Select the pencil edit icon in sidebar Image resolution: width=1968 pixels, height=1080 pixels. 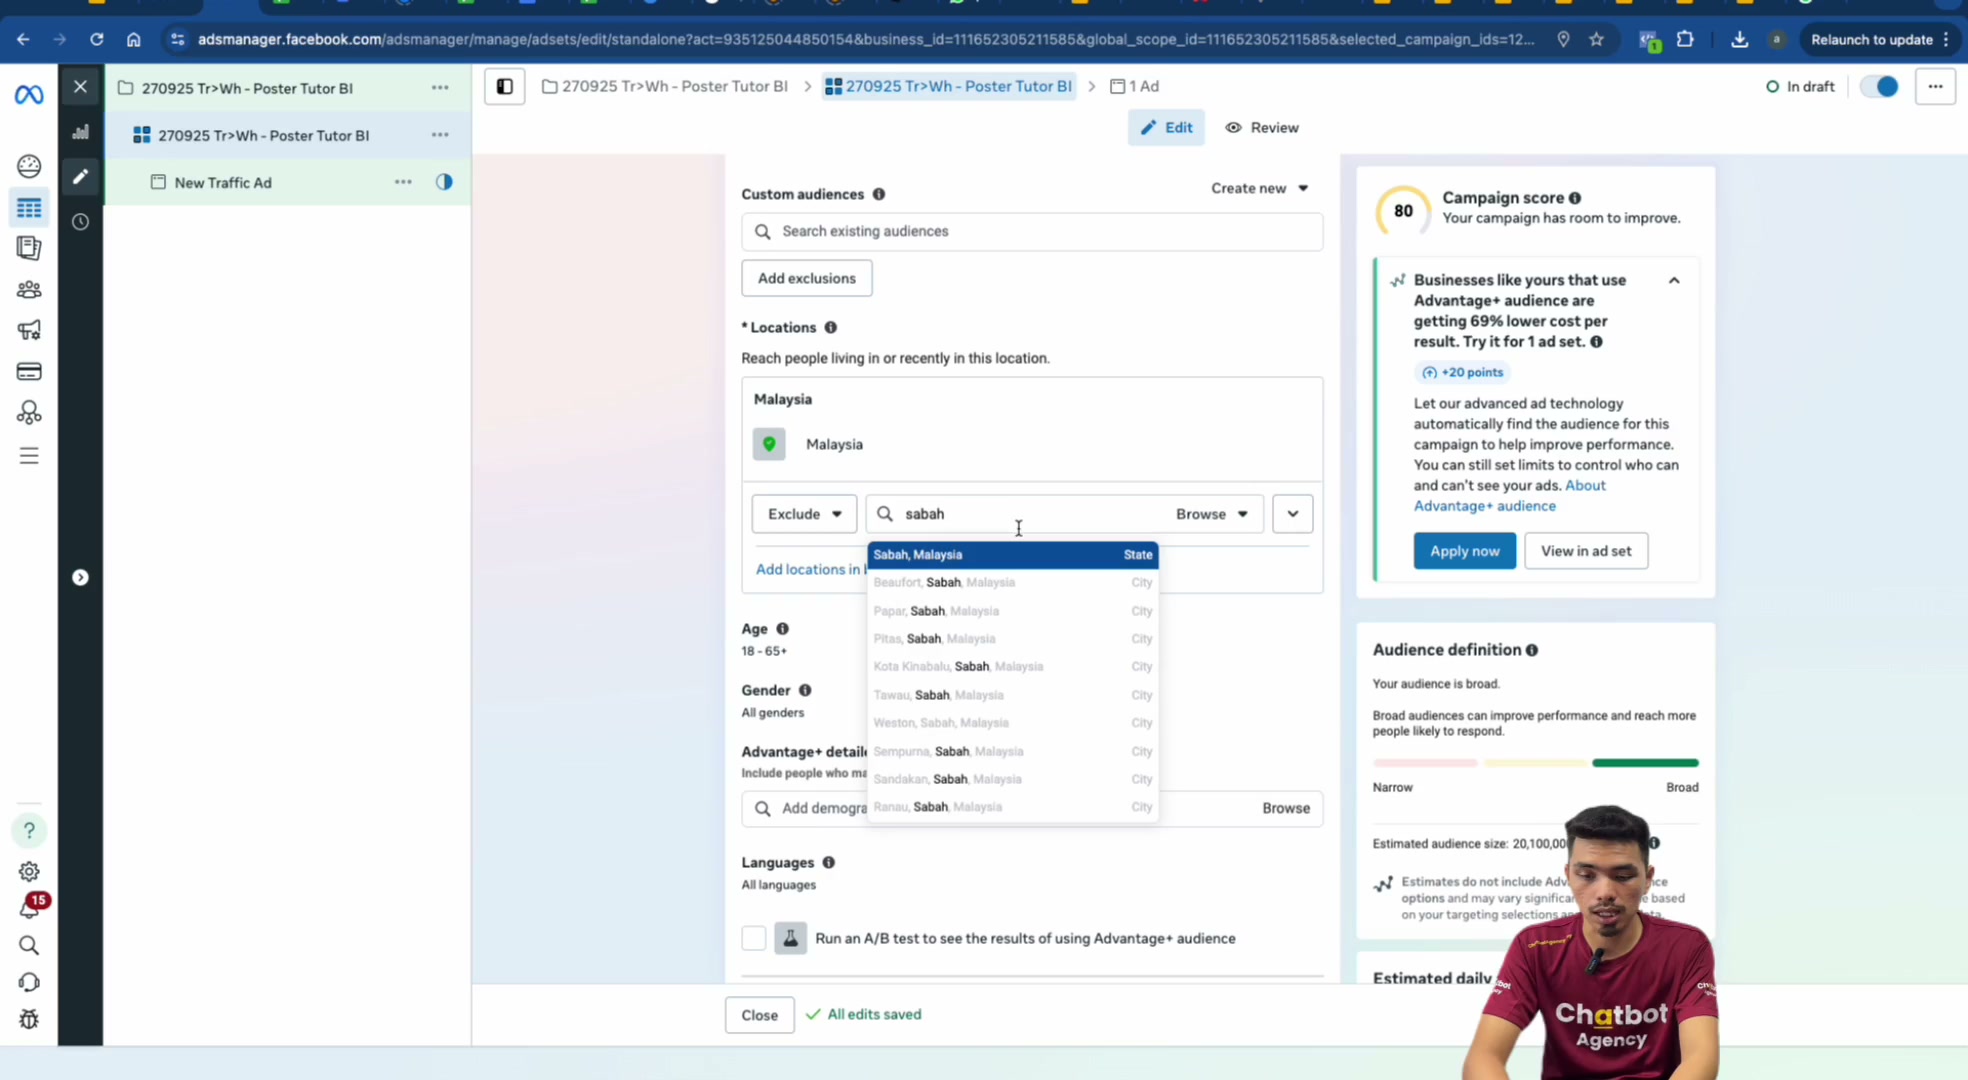pyautogui.click(x=80, y=177)
